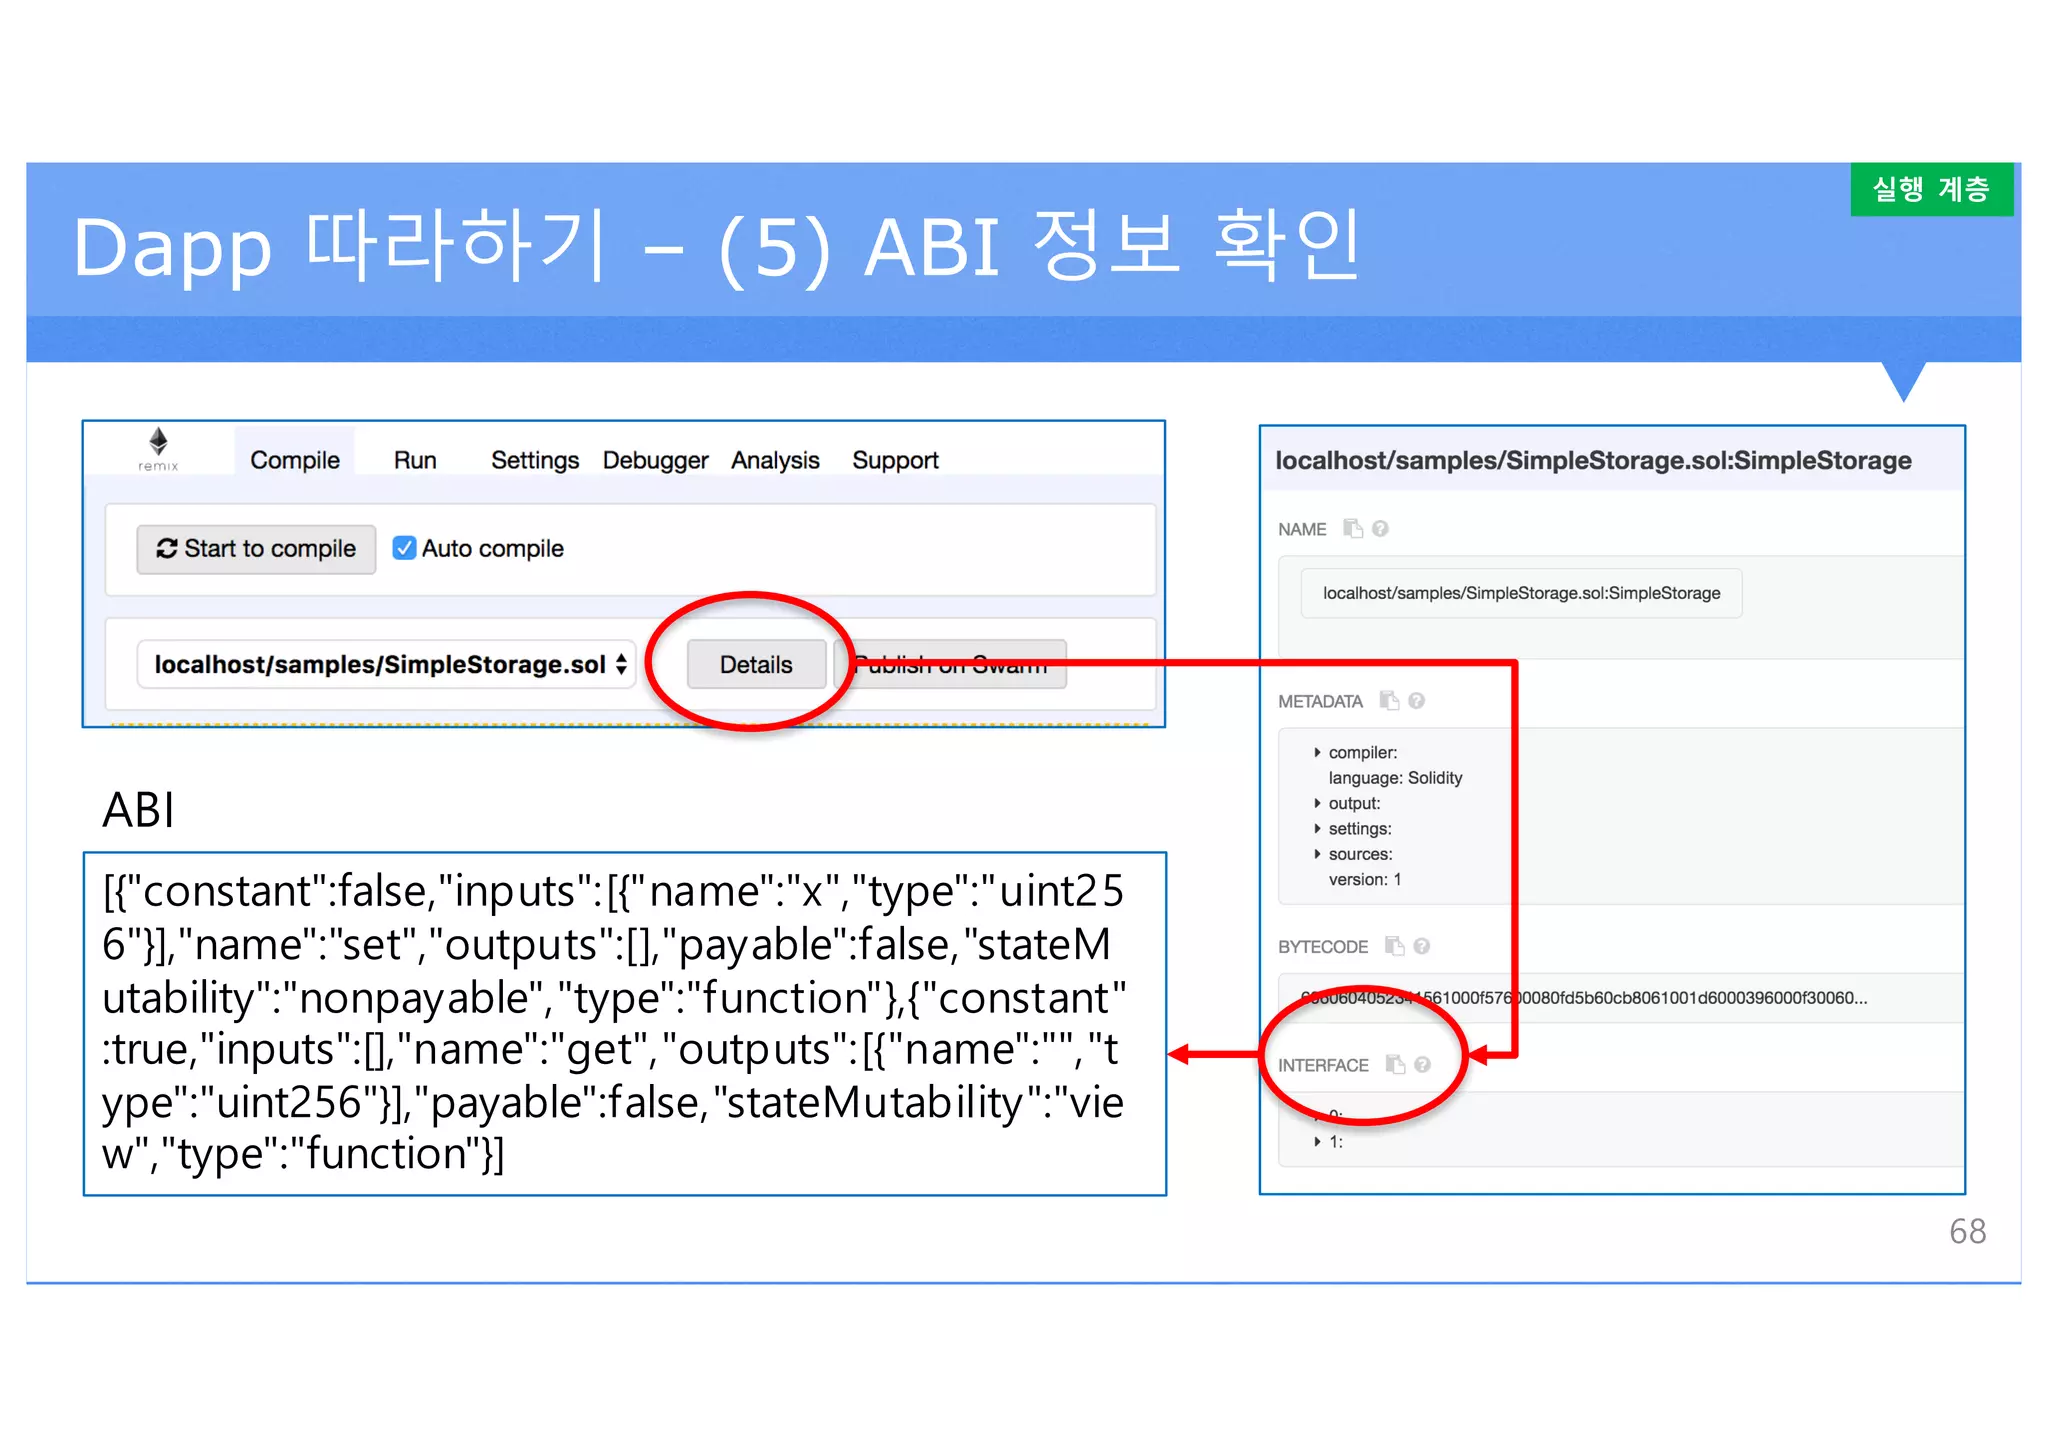Click the ABI JSON text box
Screen dimensions: 2048x1447
[x=625, y=1023]
